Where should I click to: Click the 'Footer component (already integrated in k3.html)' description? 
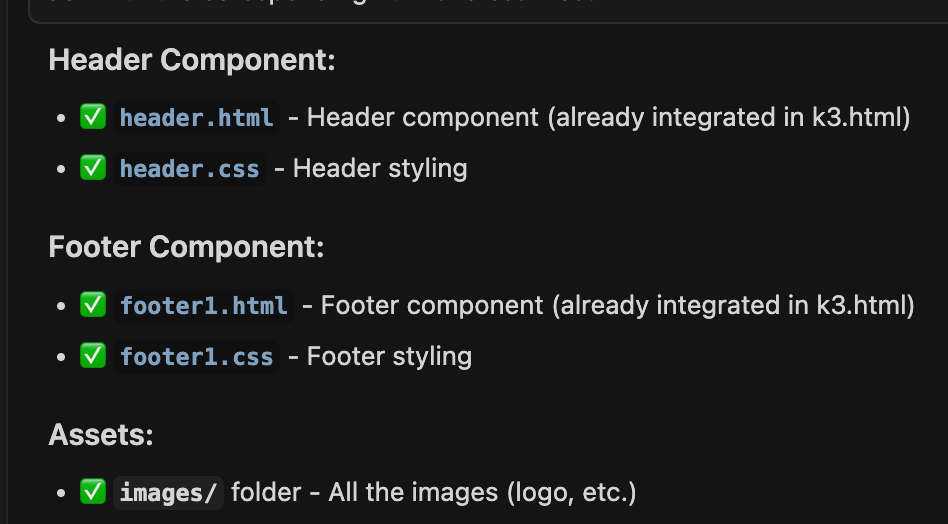click(x=617, y=305)
